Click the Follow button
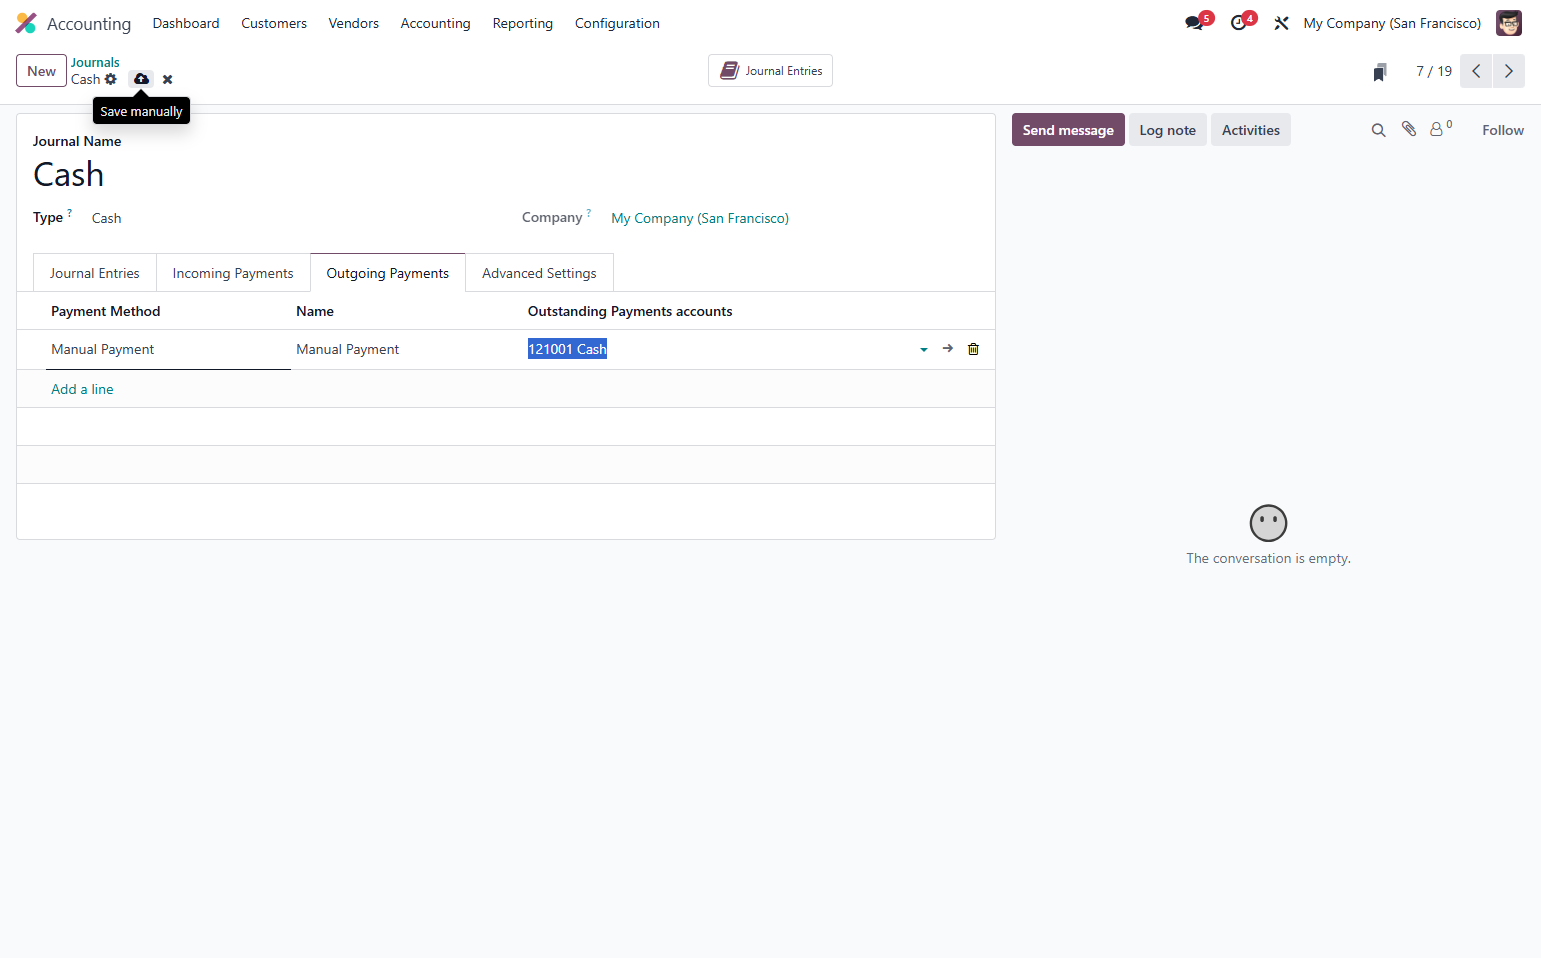Screen dimensions: 1541x958 [x=1503, y=130]
